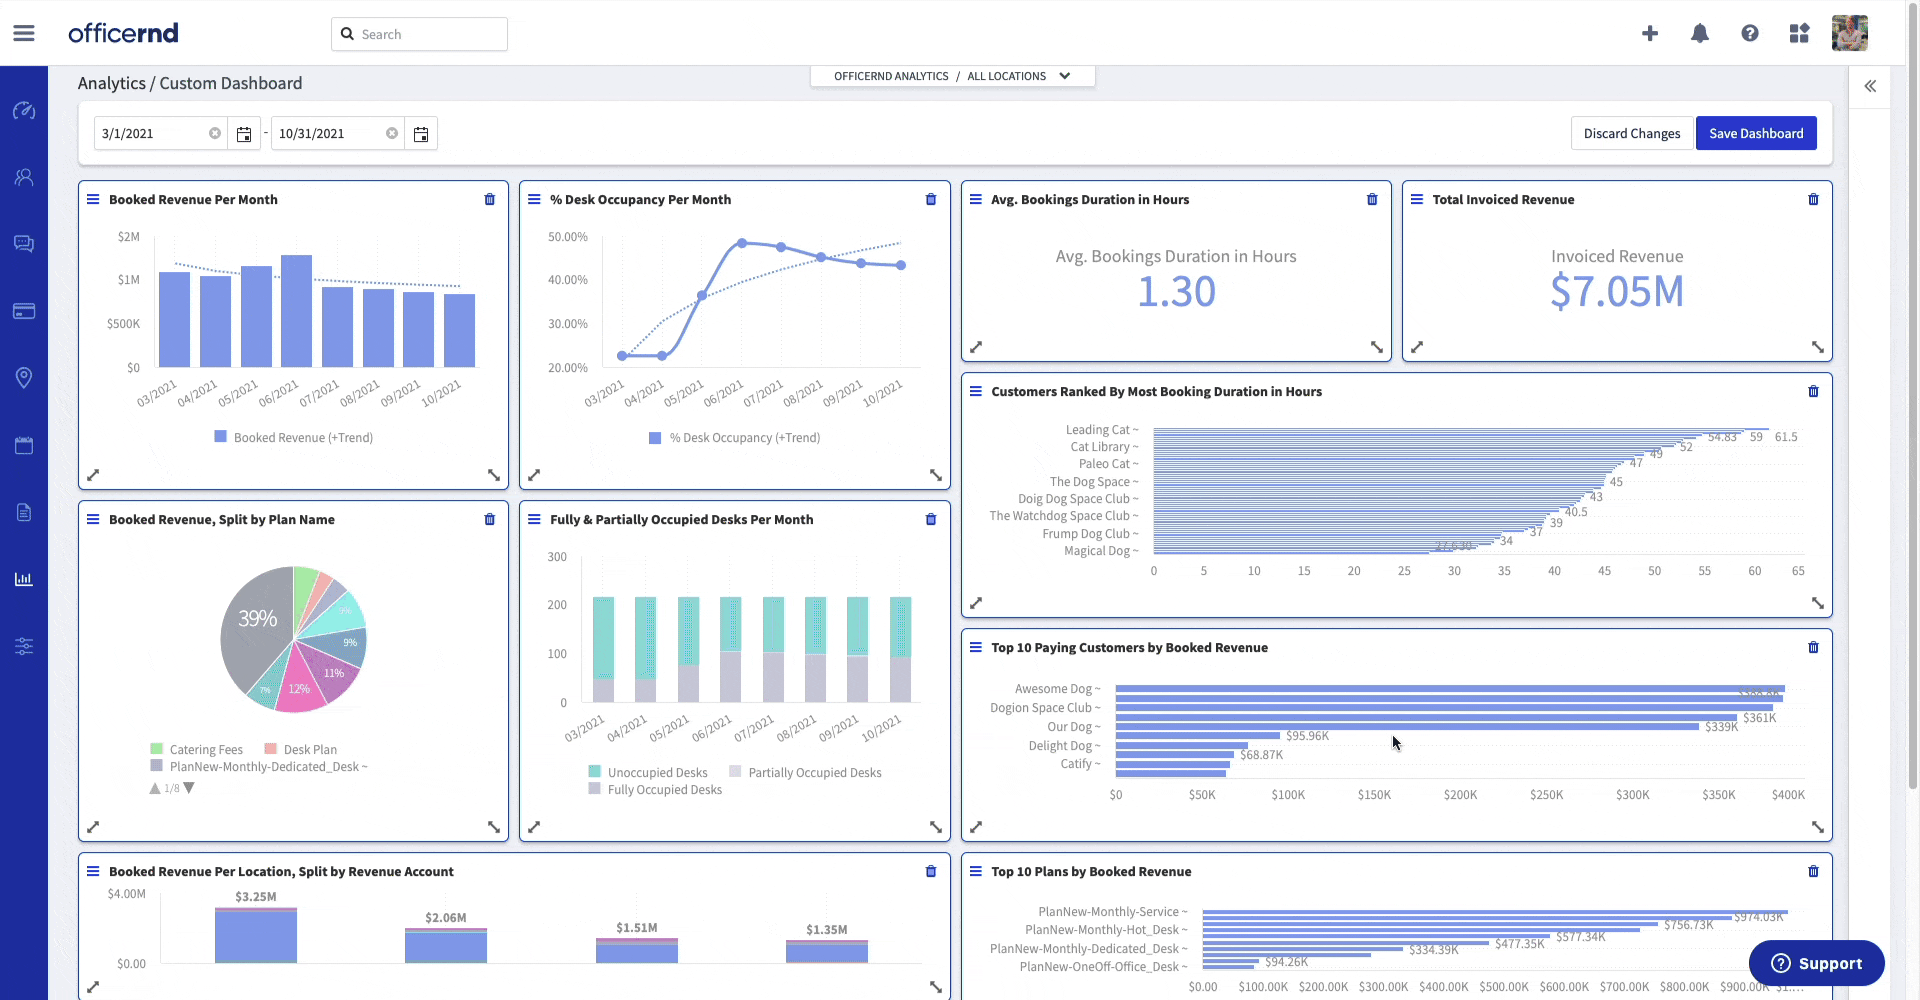The width and height of the screenshot is (1920, 1000).
Task: Click inside the Search field
Action: pyautogui.click(x=420, y=33)
